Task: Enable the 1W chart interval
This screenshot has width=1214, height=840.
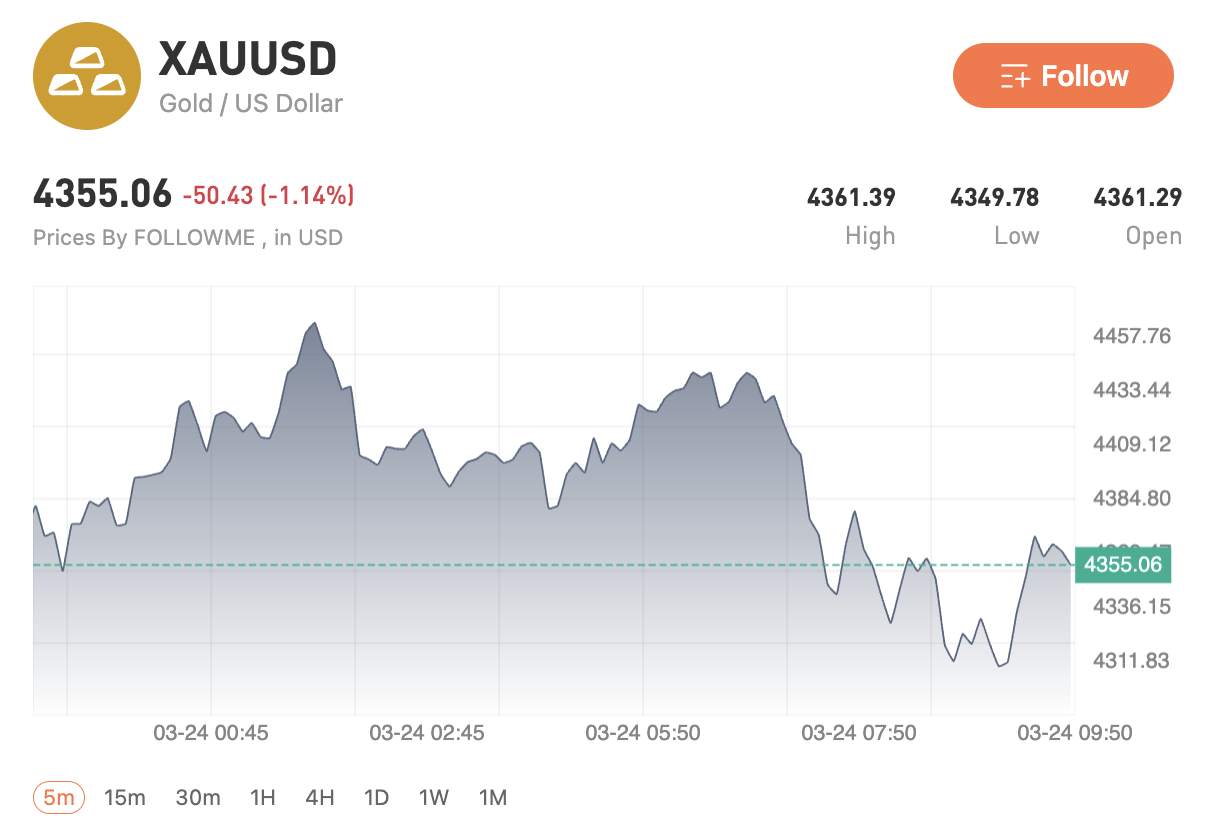Action: [434, 798]
